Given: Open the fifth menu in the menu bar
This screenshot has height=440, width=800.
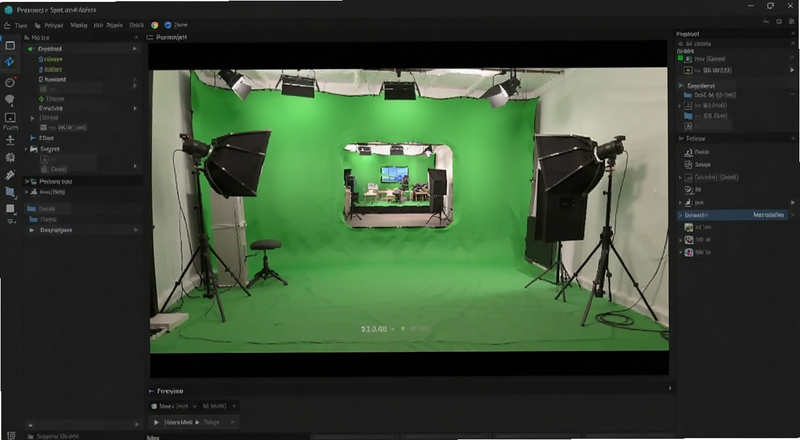Looking at the screenshot, I should point(136,25).
